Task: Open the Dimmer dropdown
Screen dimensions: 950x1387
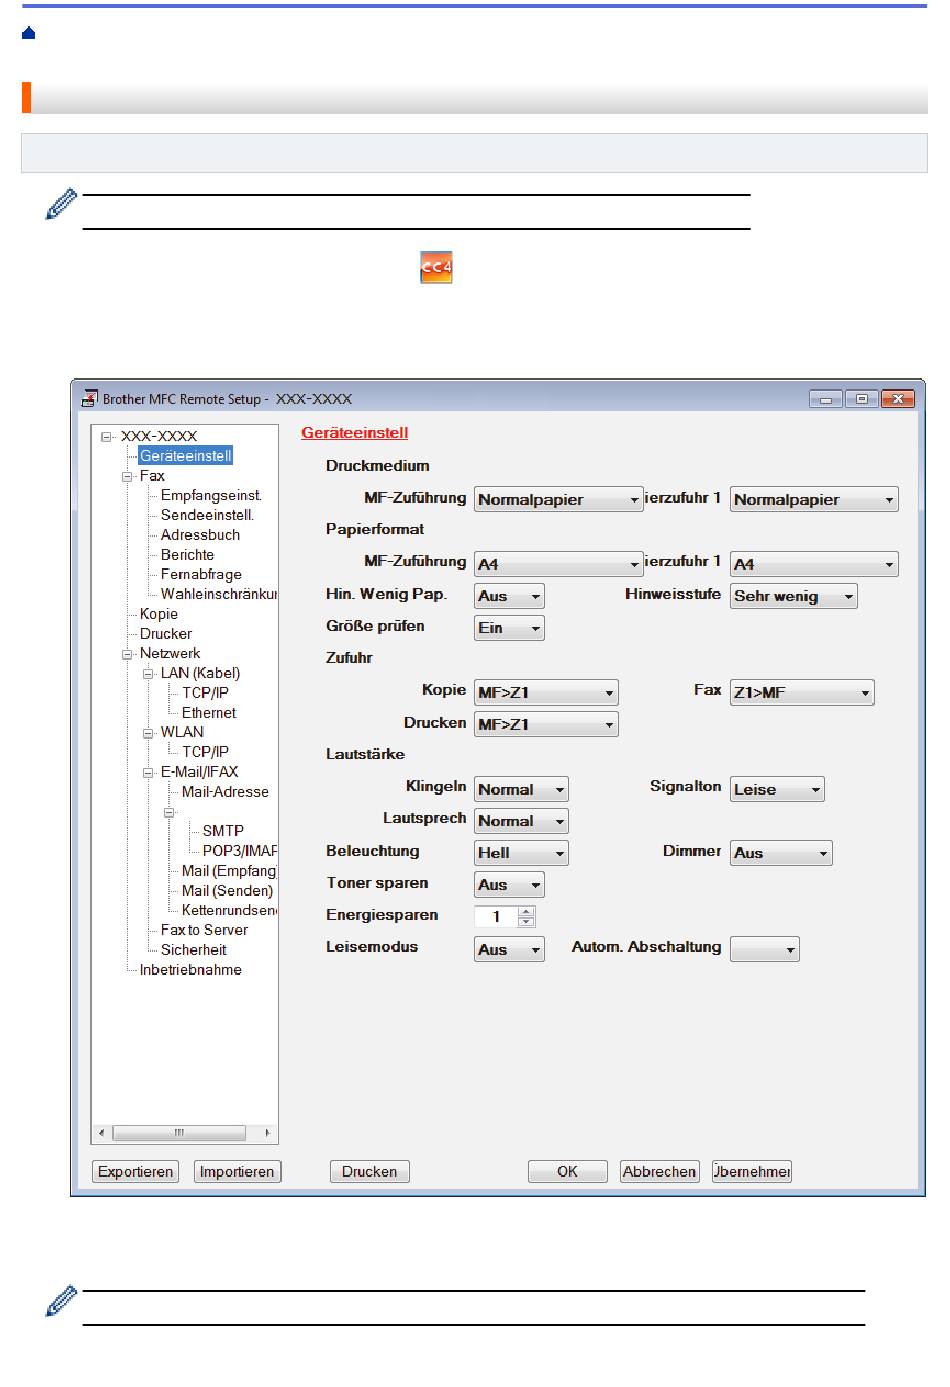Action: tap(781, 853)
